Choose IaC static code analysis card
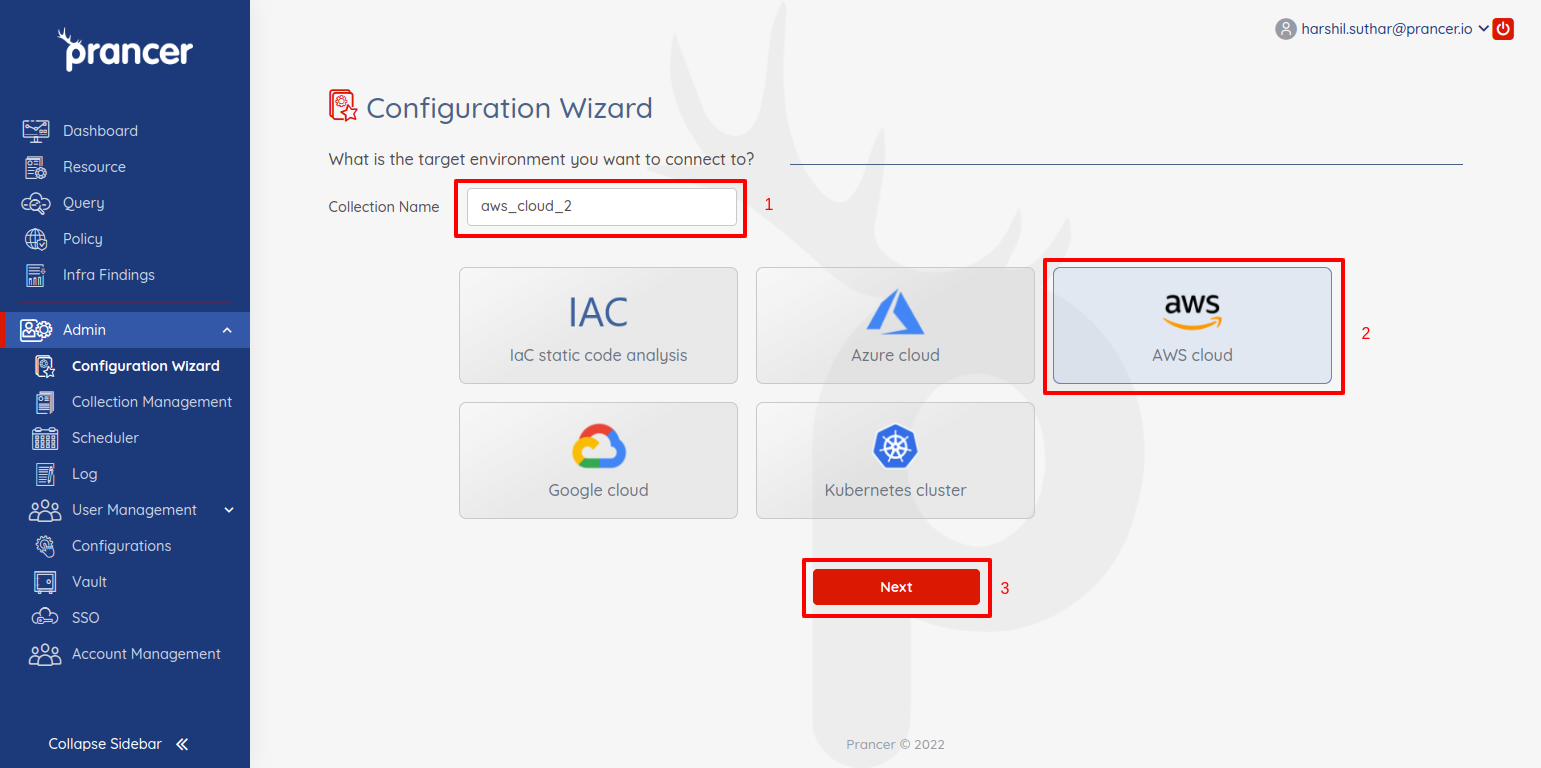This screenshot has width=1541, height=768. coord(598,325)
